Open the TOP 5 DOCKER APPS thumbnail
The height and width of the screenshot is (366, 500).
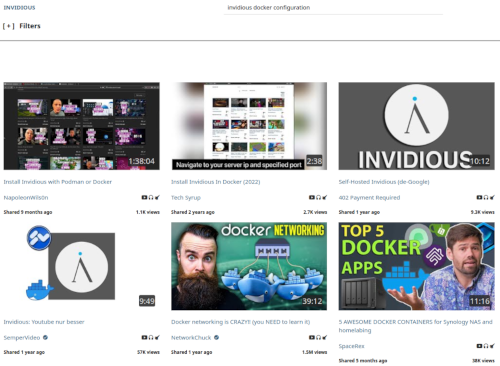pos(417,266)
